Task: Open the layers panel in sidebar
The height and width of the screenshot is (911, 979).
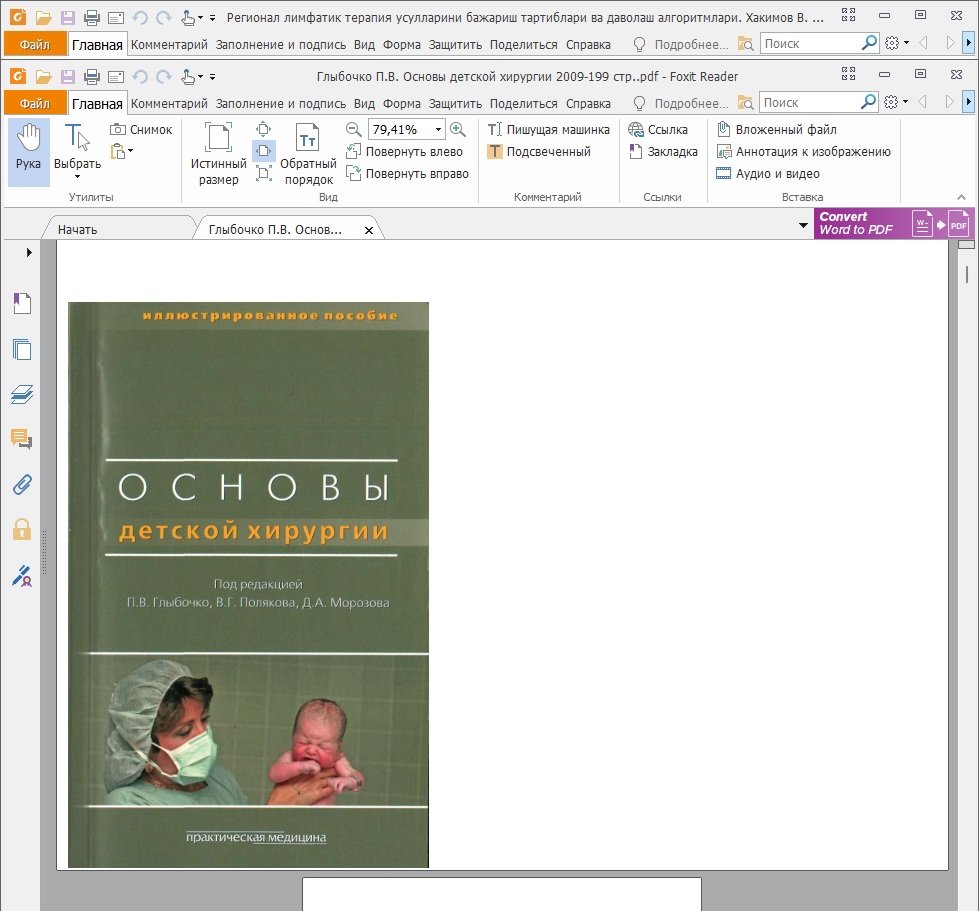Action: tap(22, 395)
